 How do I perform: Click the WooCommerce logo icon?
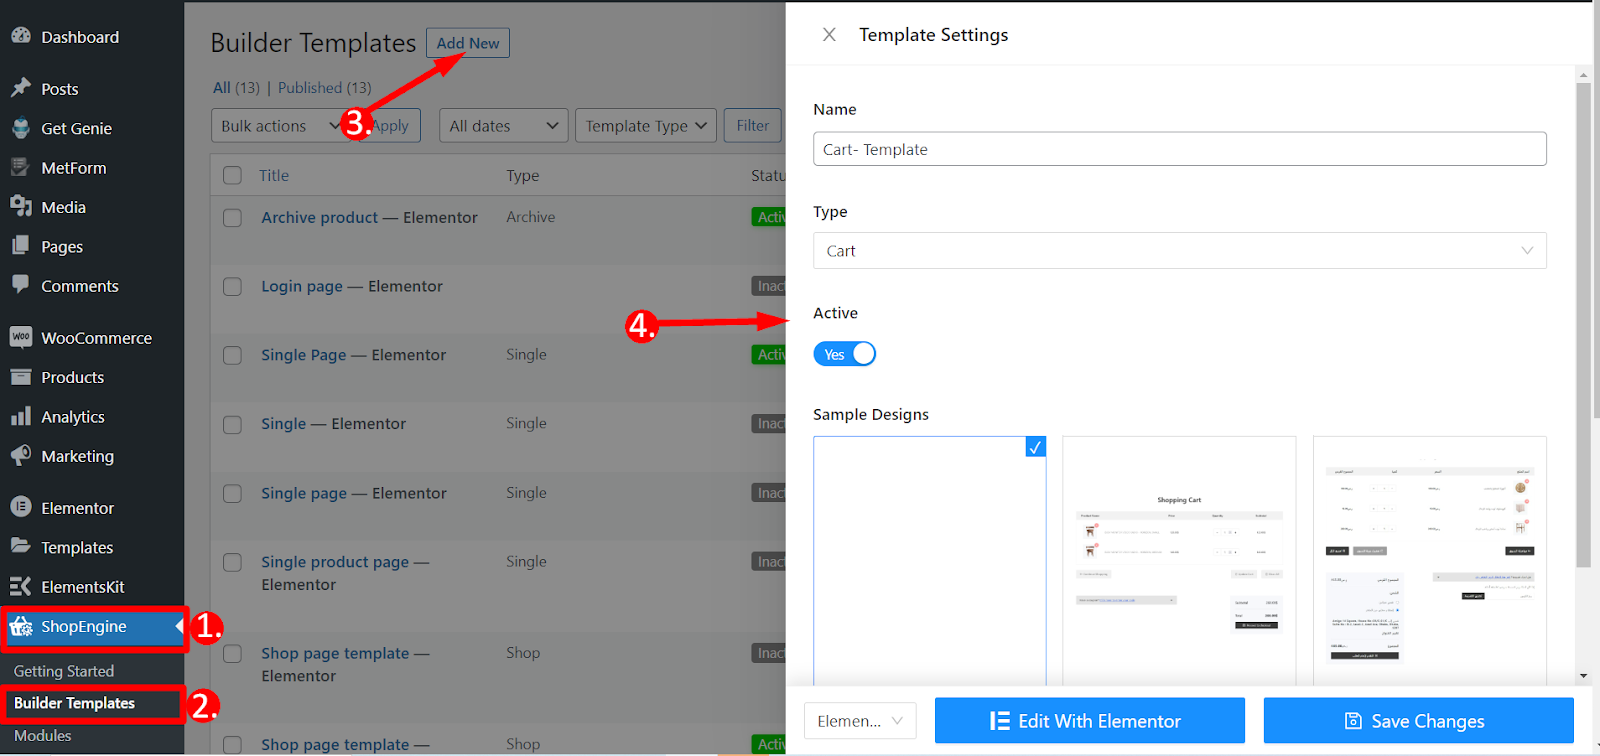pyautogui.click(x=21, y=337)
